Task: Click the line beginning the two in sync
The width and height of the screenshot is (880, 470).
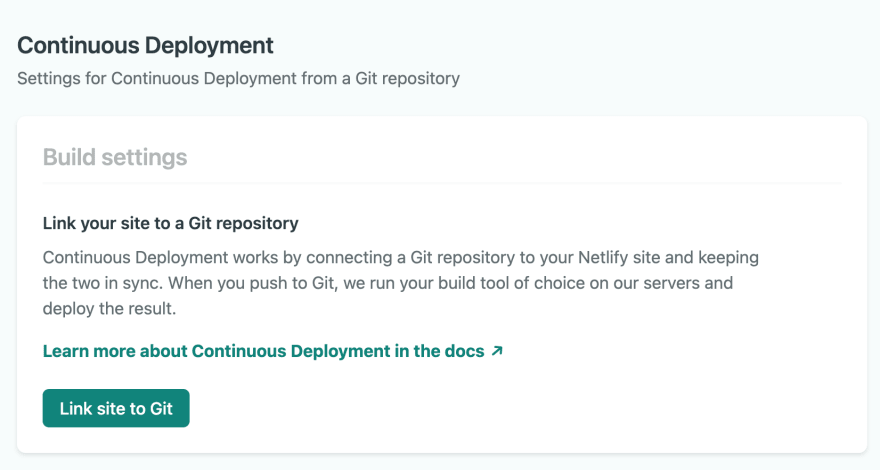Action: pos(388,282)
